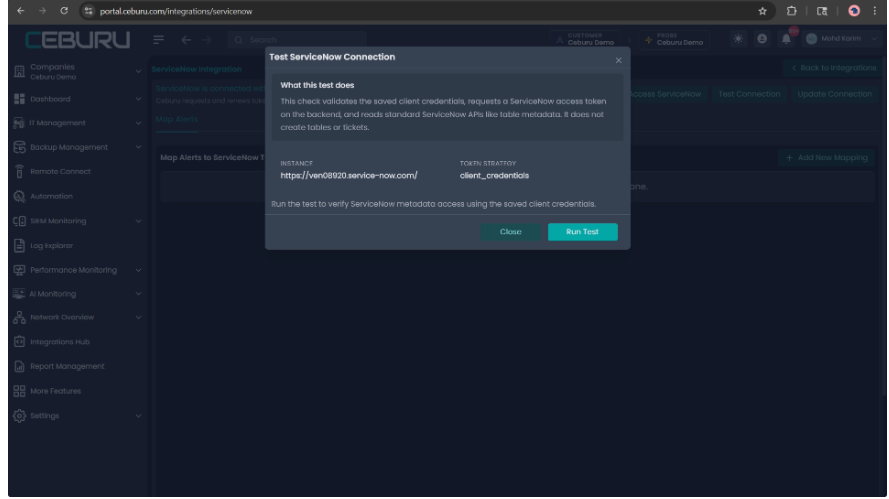The height and width of the screenshot is (499, 889).
Task: Click the round icon left of the bell
Action: [762, 39]
